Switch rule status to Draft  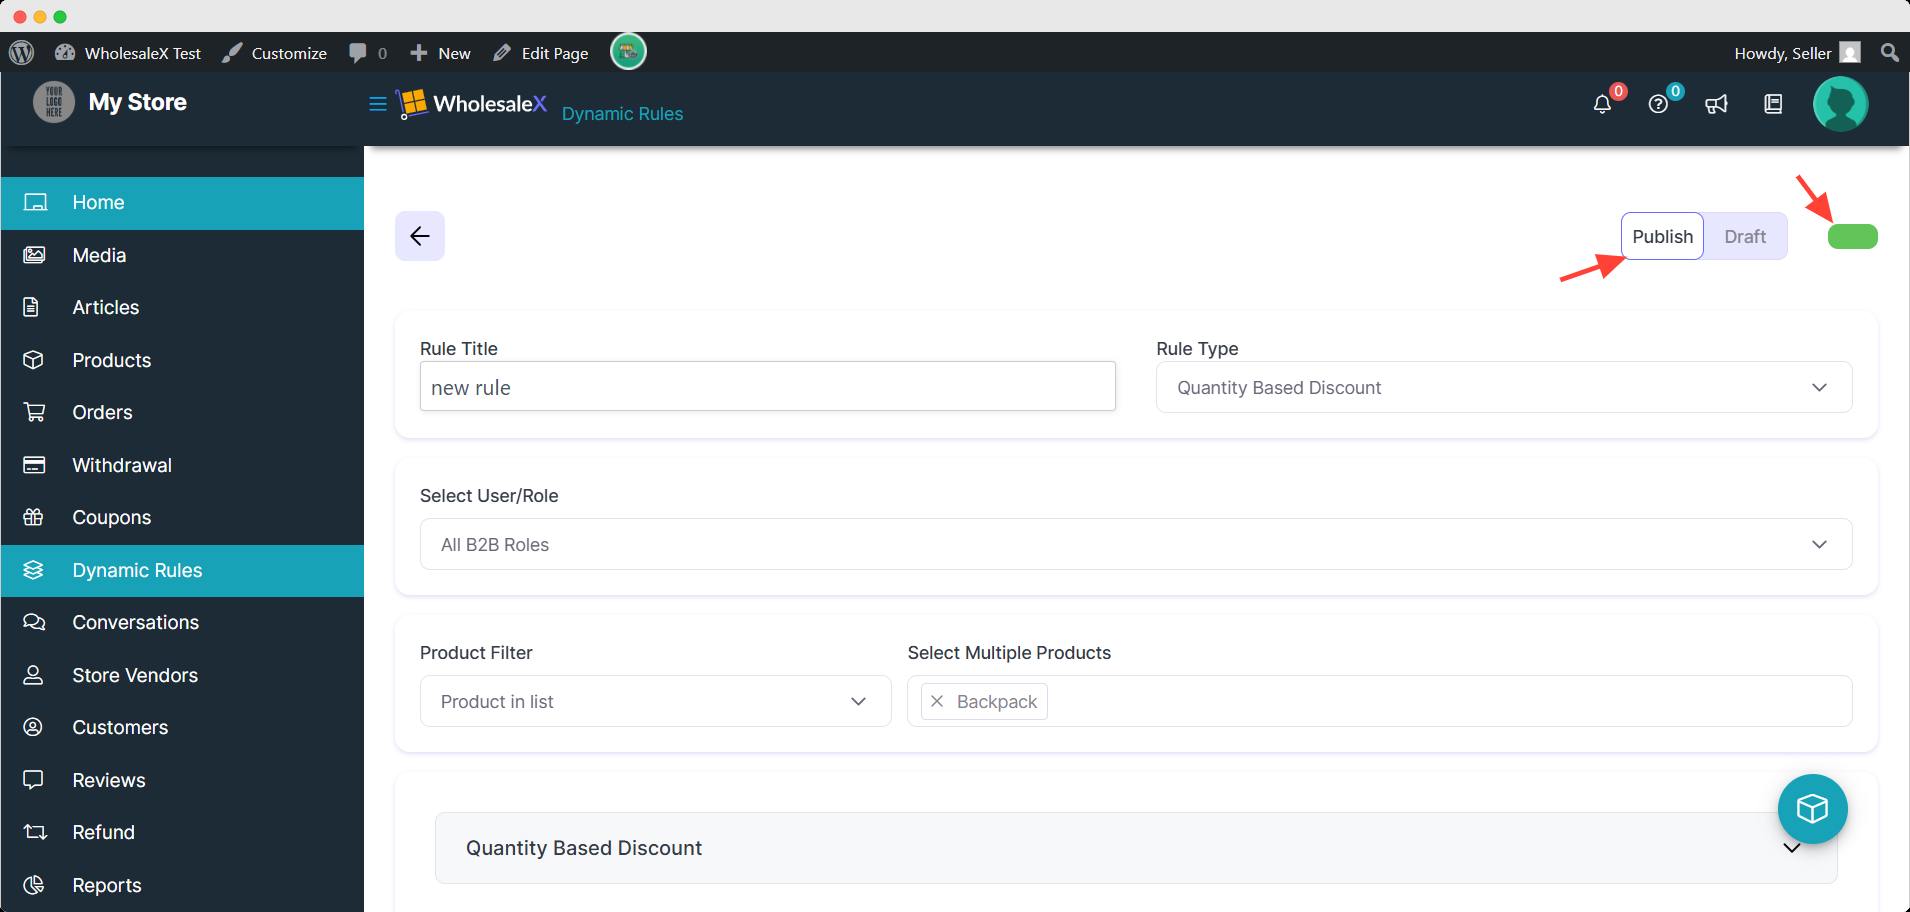(1745, 236)
